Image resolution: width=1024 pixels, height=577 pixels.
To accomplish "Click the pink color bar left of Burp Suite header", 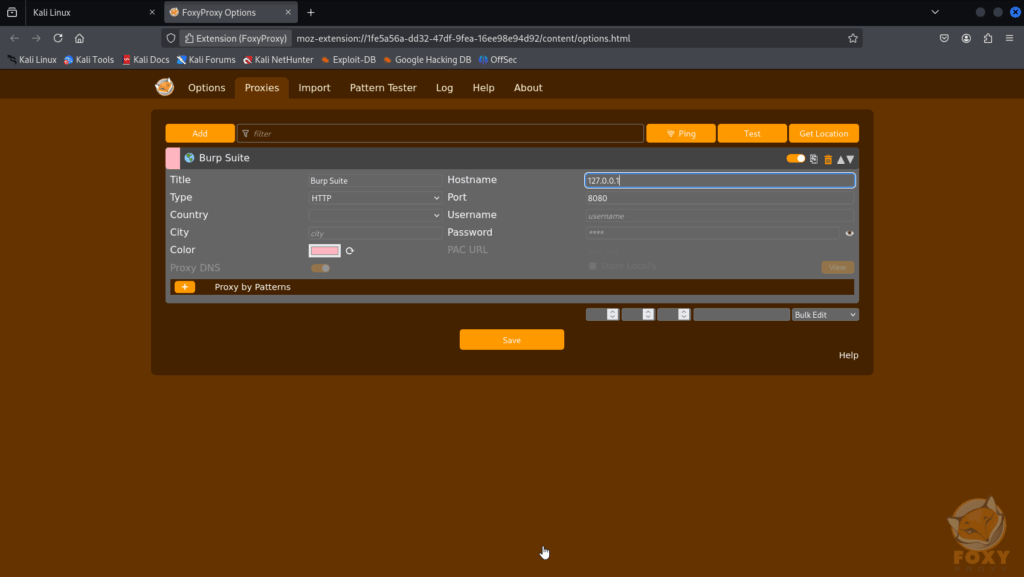I will point(173,159).
